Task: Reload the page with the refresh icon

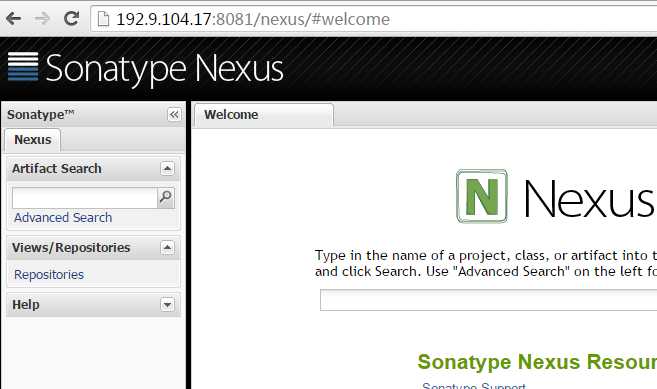Action: click(71, 18)
